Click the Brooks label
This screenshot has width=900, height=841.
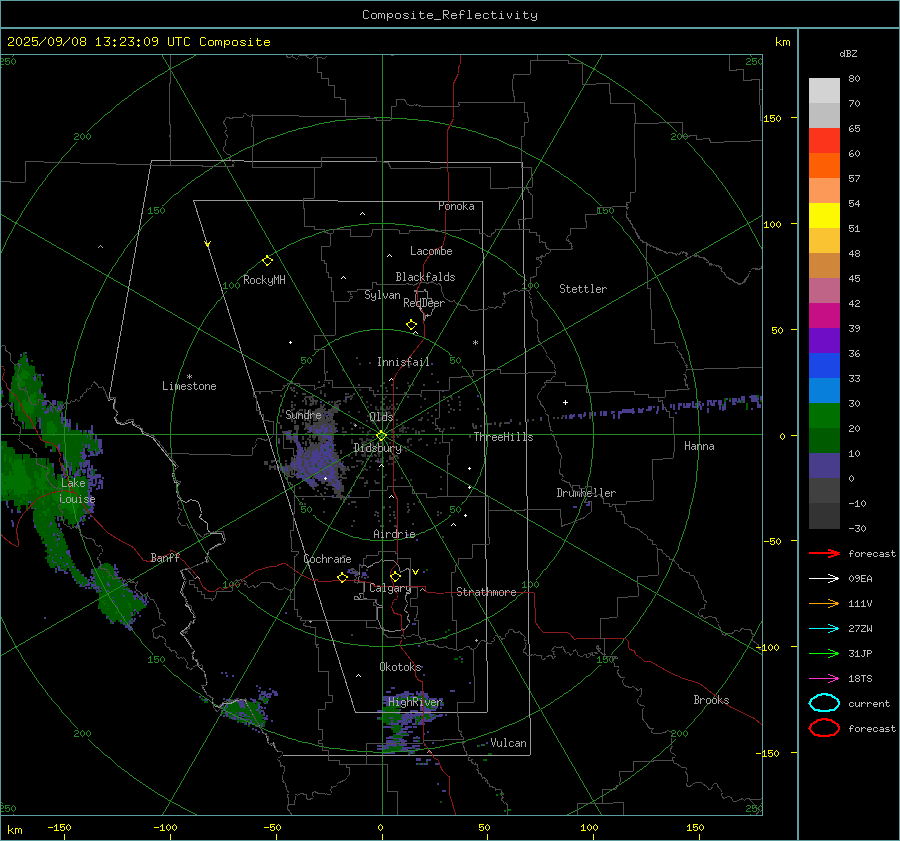pos(711,700)
